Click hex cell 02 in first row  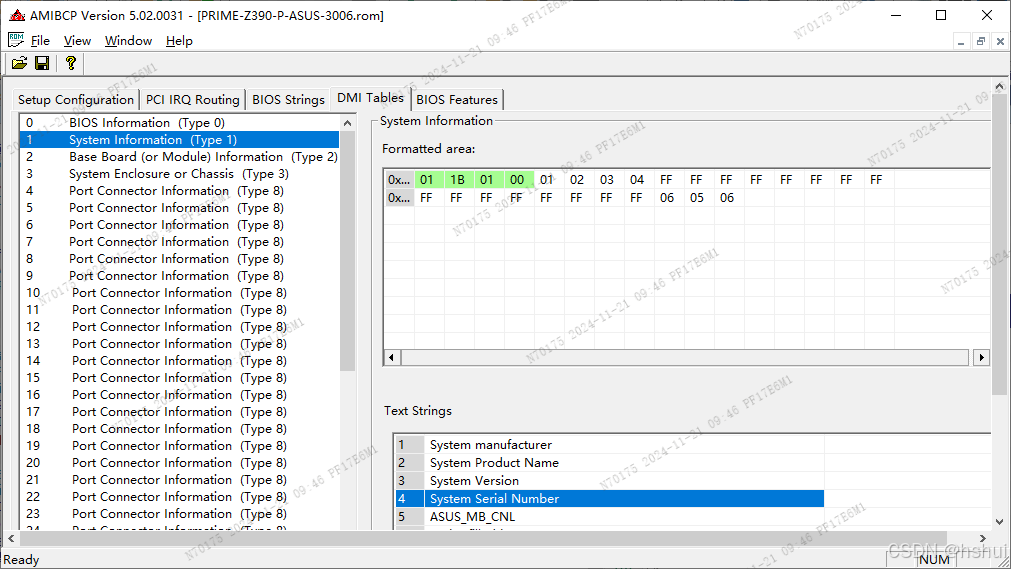[x=577, y=180]
